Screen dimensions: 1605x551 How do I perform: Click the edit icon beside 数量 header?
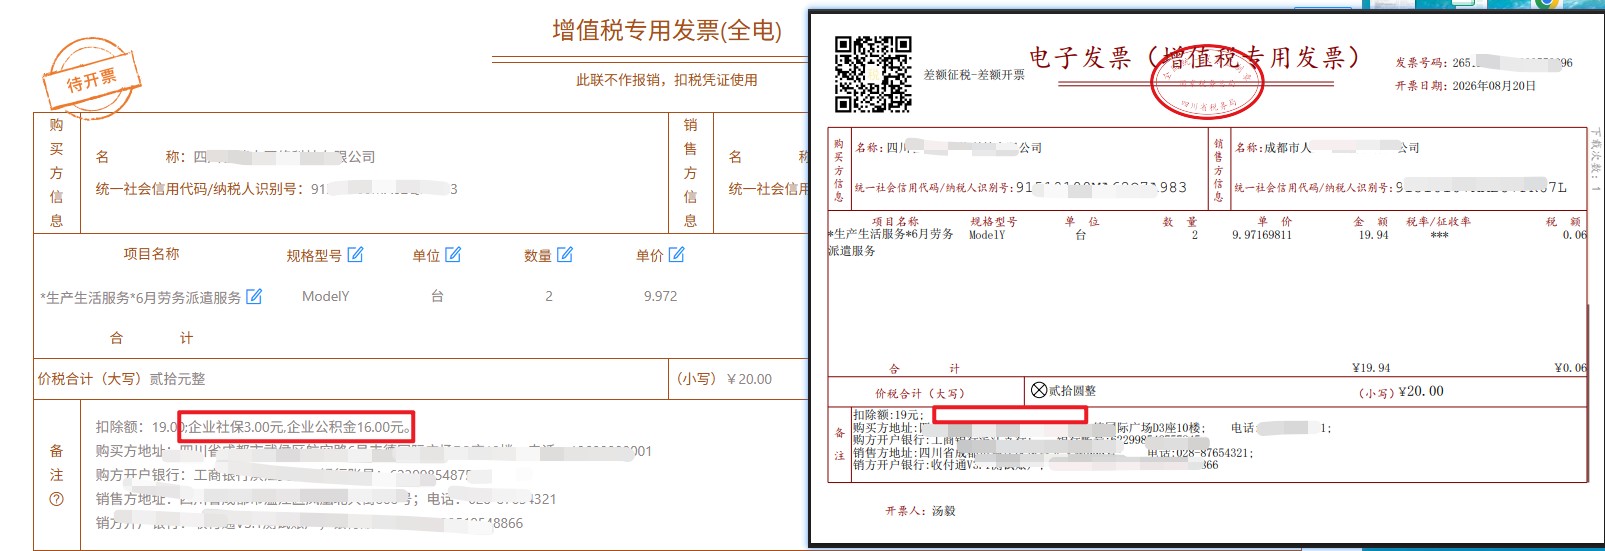click(565, 255)
